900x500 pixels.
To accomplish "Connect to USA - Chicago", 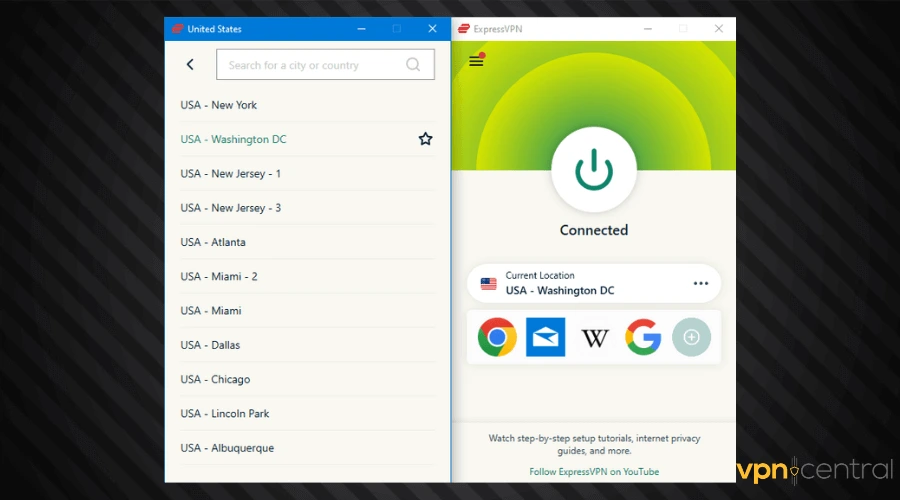I will tap(307, 379).
